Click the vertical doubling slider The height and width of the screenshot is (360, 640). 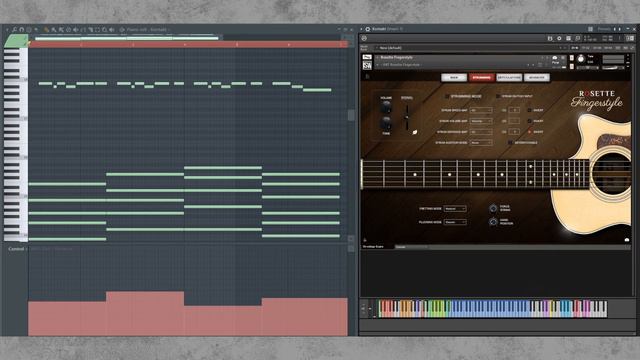tap(407, 118)
